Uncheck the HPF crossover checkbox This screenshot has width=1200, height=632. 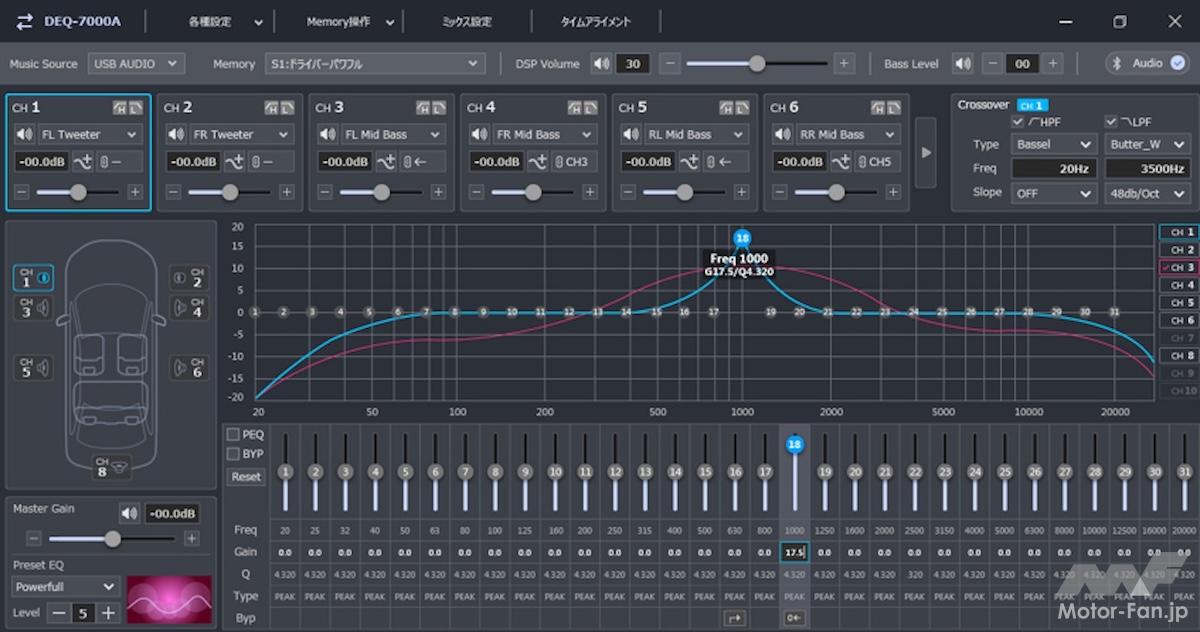[1018, 121]
